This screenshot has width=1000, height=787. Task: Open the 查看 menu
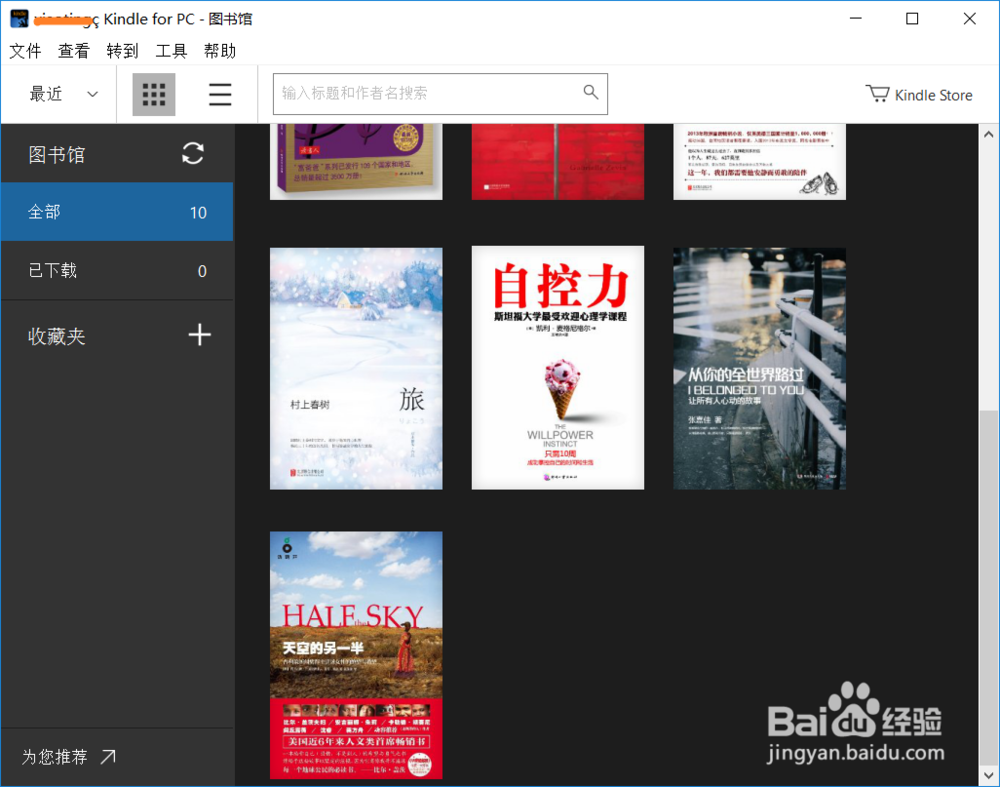click(74, 51)
